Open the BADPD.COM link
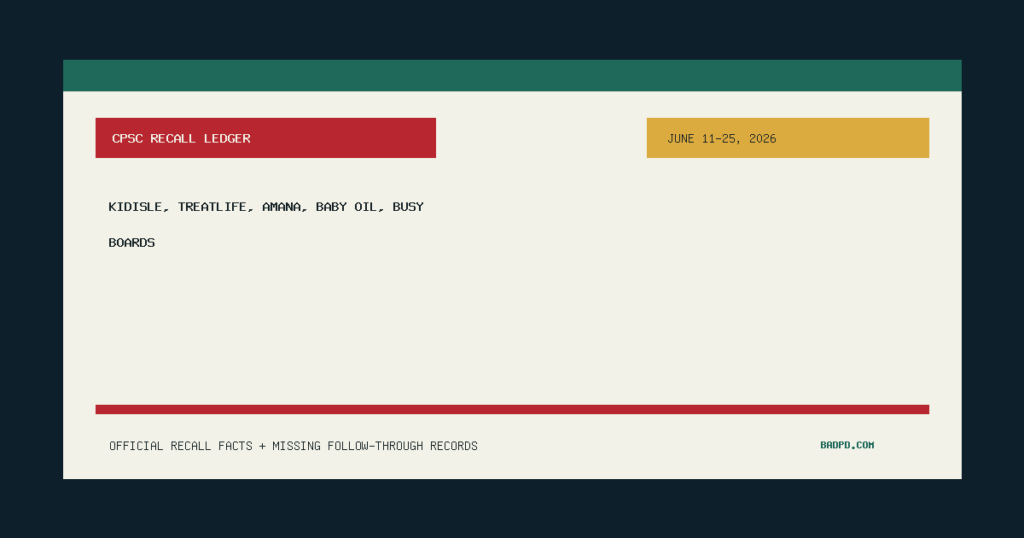Screen dimensions: 1024x538 [847, 445]
